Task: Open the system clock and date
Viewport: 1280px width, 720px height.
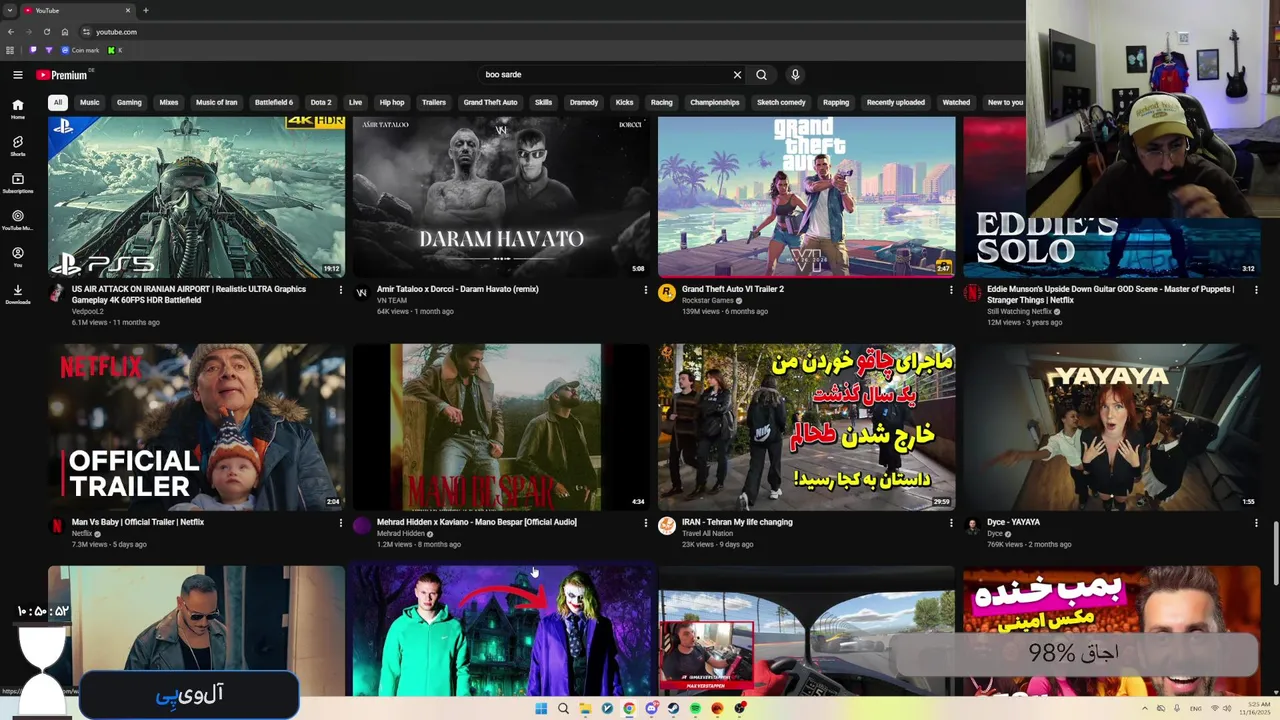Action: click(x=1253, y=708)
